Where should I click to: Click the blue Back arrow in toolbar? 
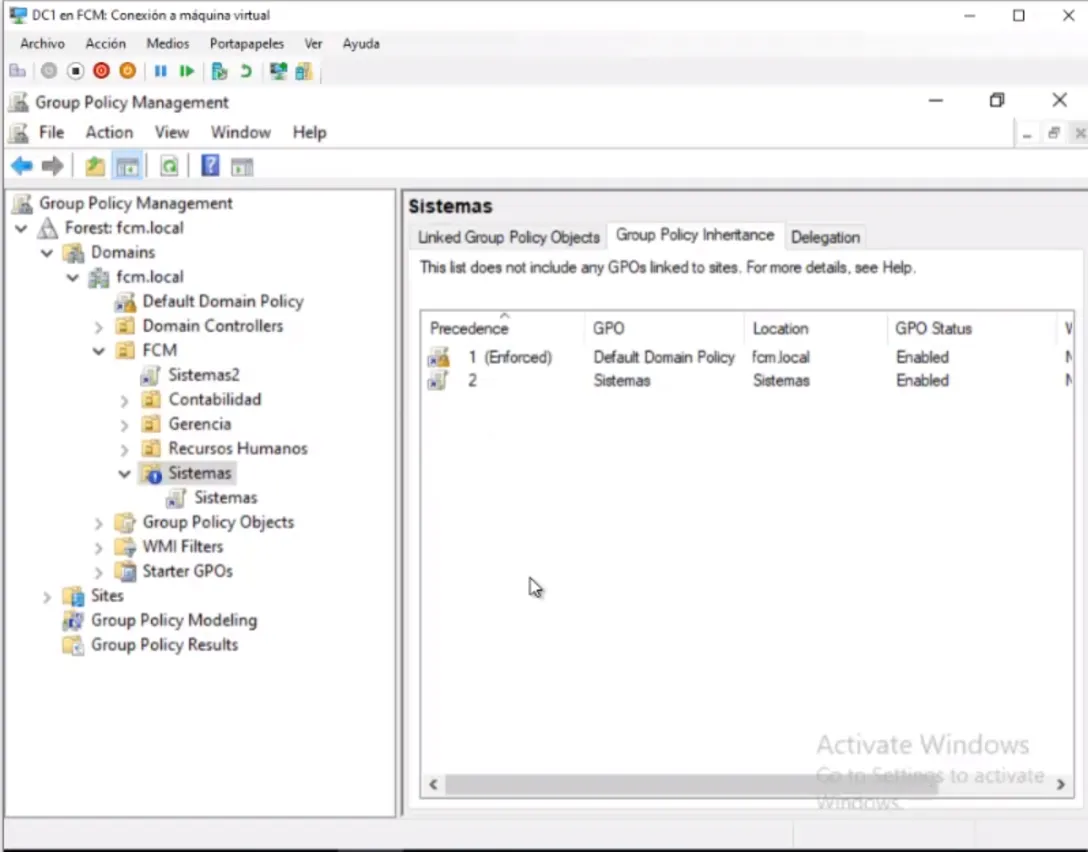click(x=21, y=166)
